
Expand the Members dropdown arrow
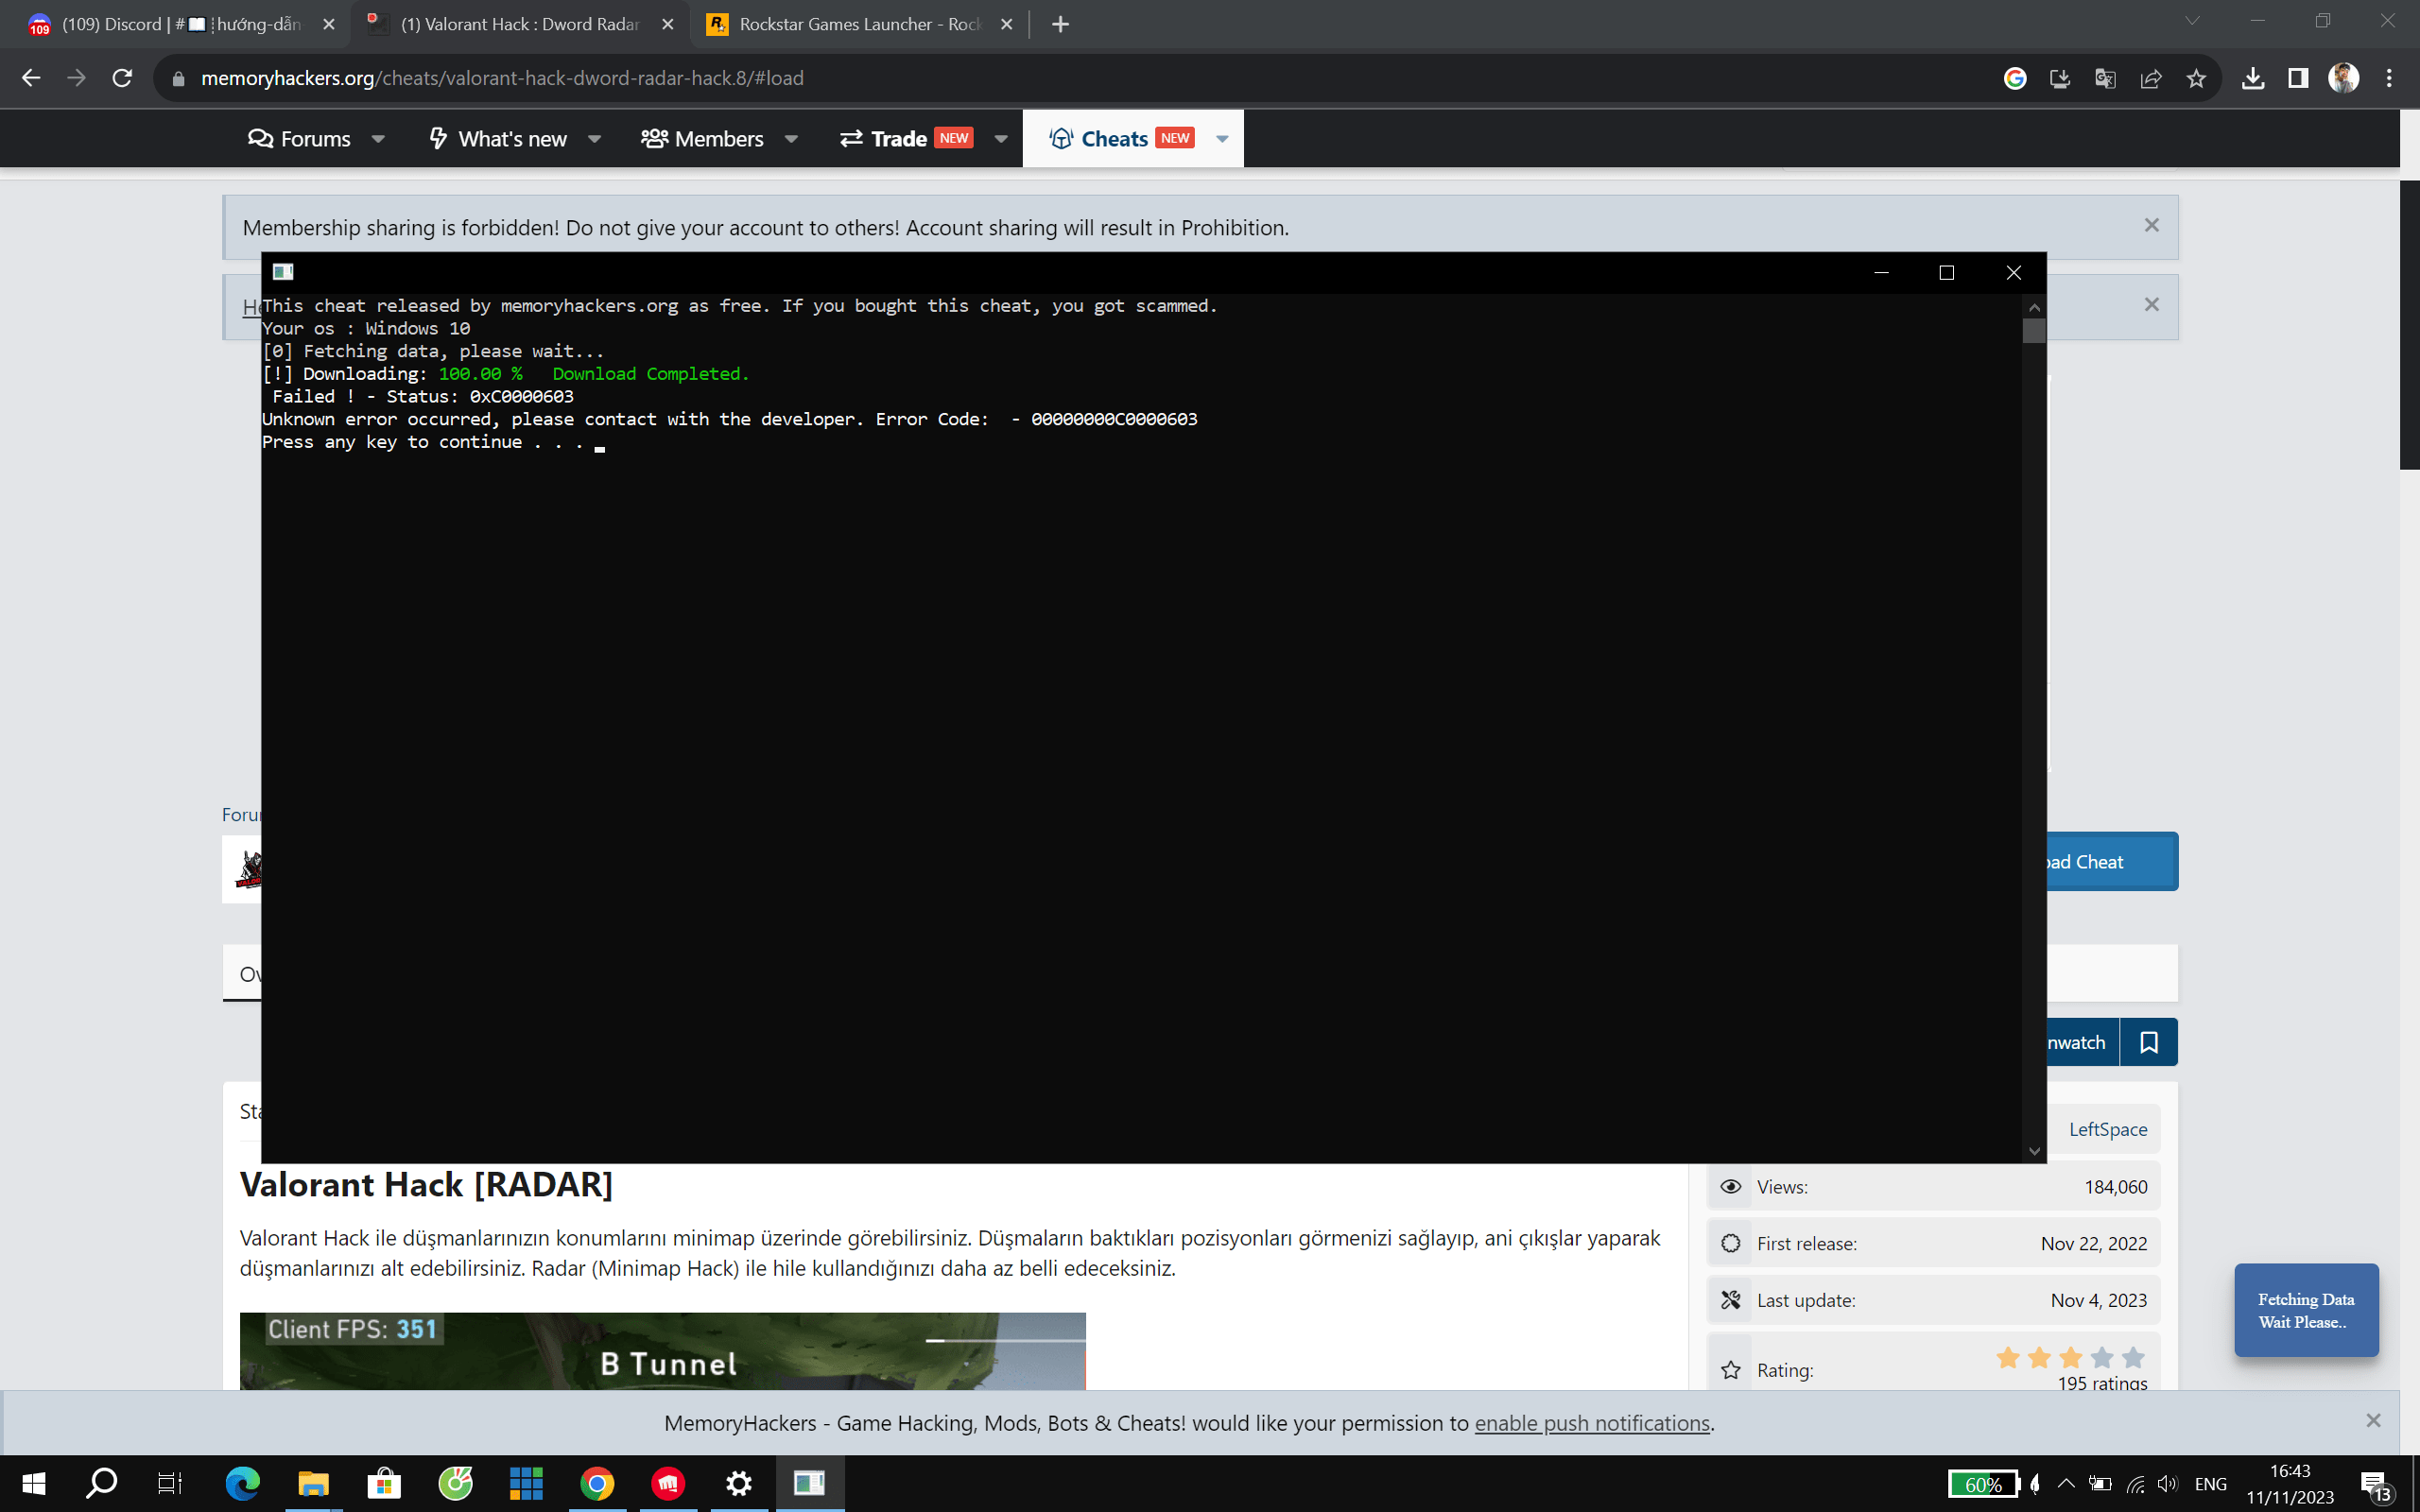pyautogui.click(x=791, y=139)
